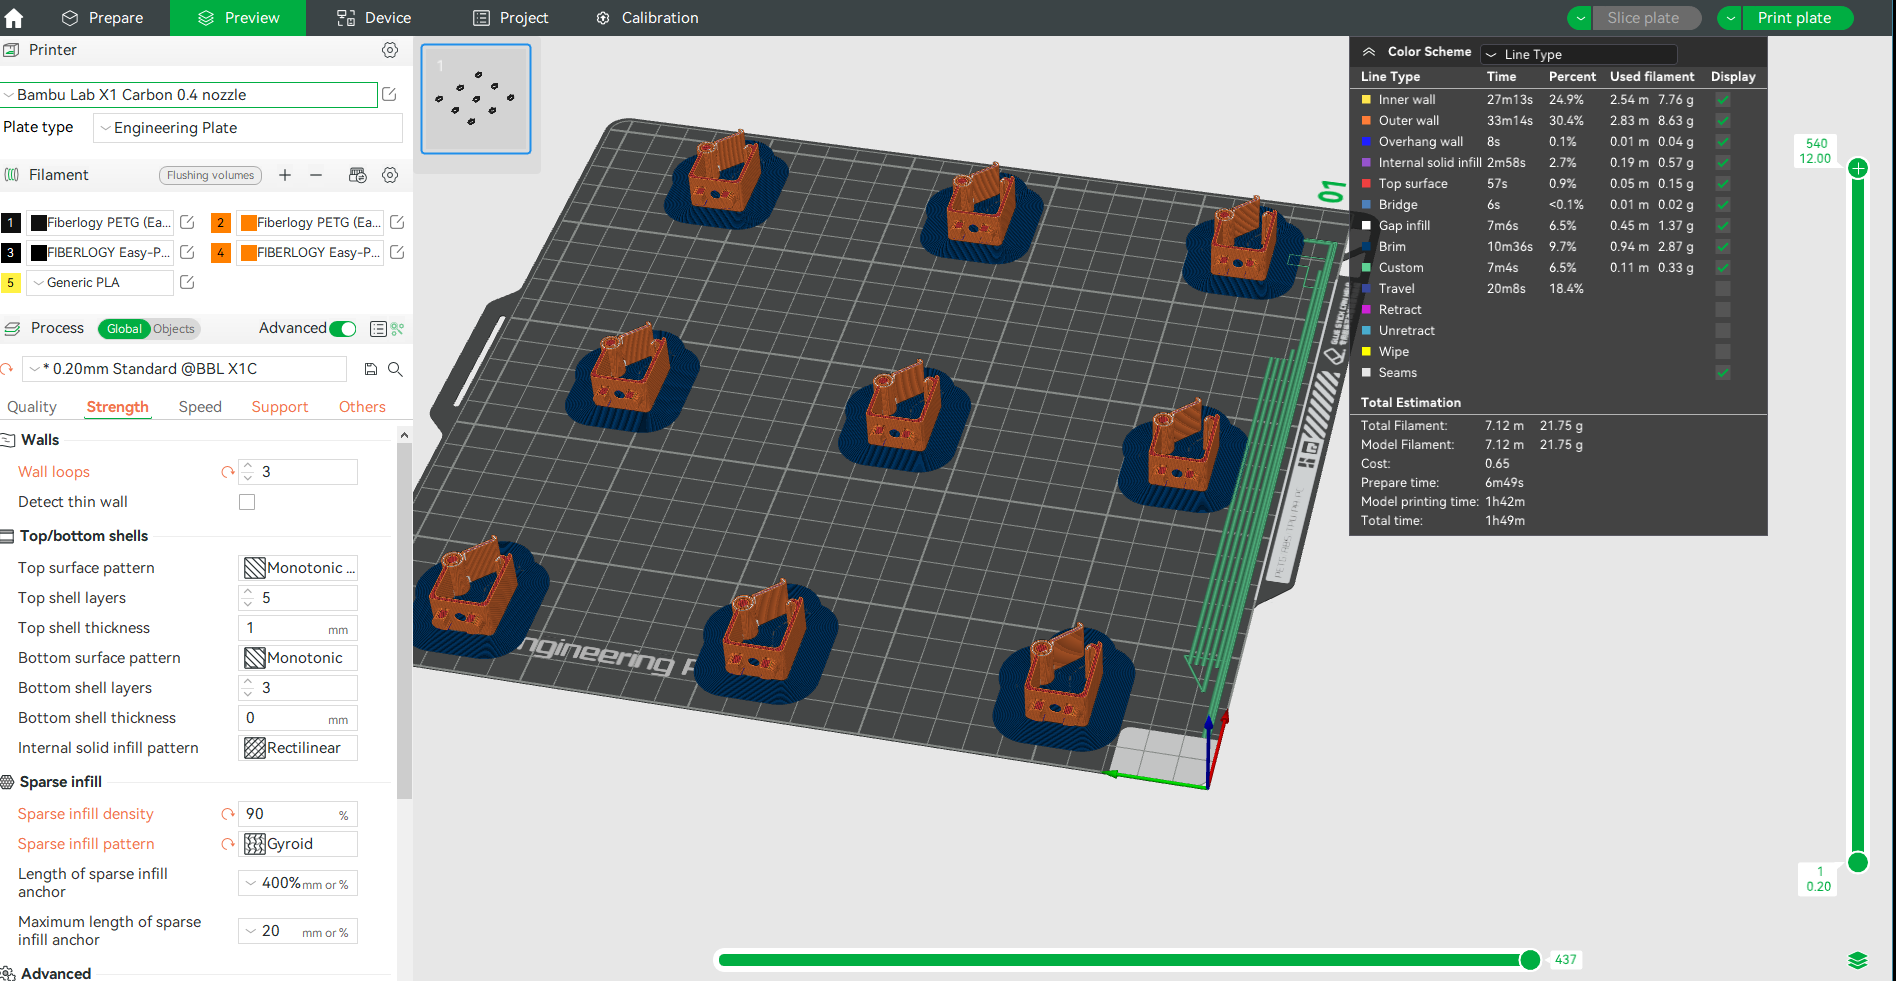The height and width of the screenshot is (981, 1896).
Task: Reset Wall loops to default value
Action: (x=228, y=472)
